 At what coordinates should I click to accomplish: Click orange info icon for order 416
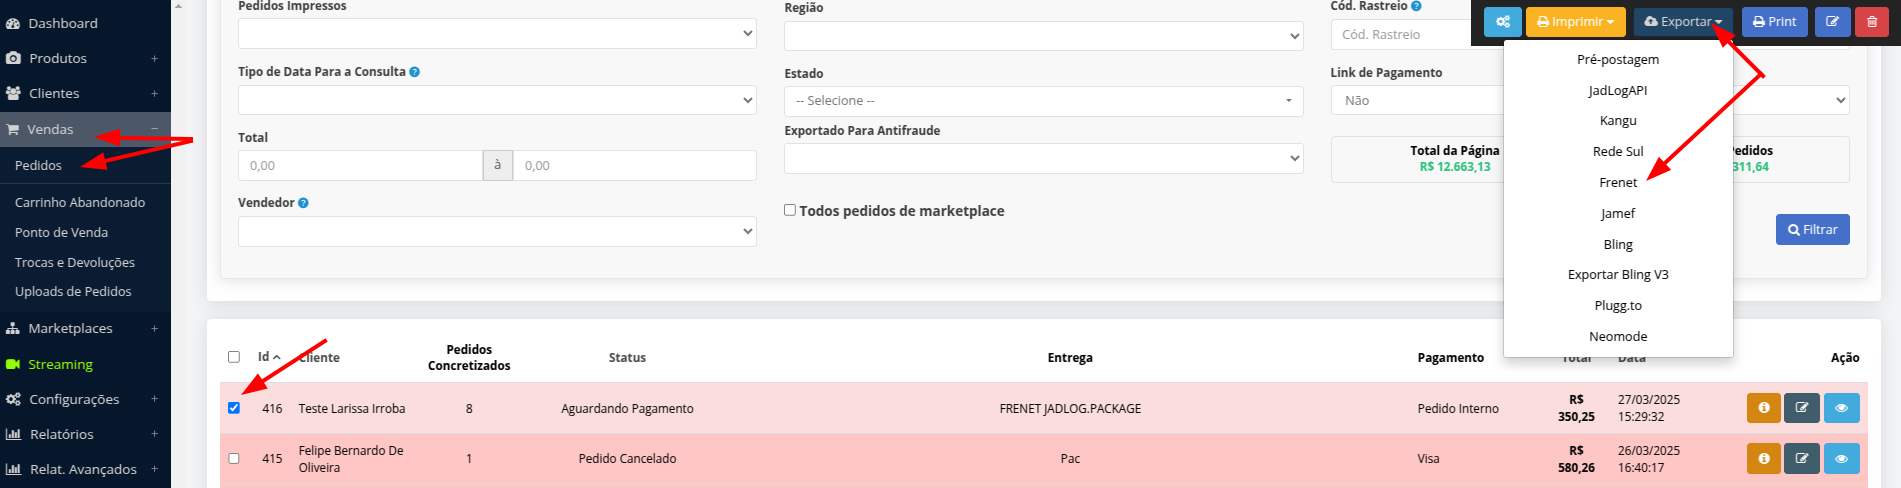[x=1763, y=408]
